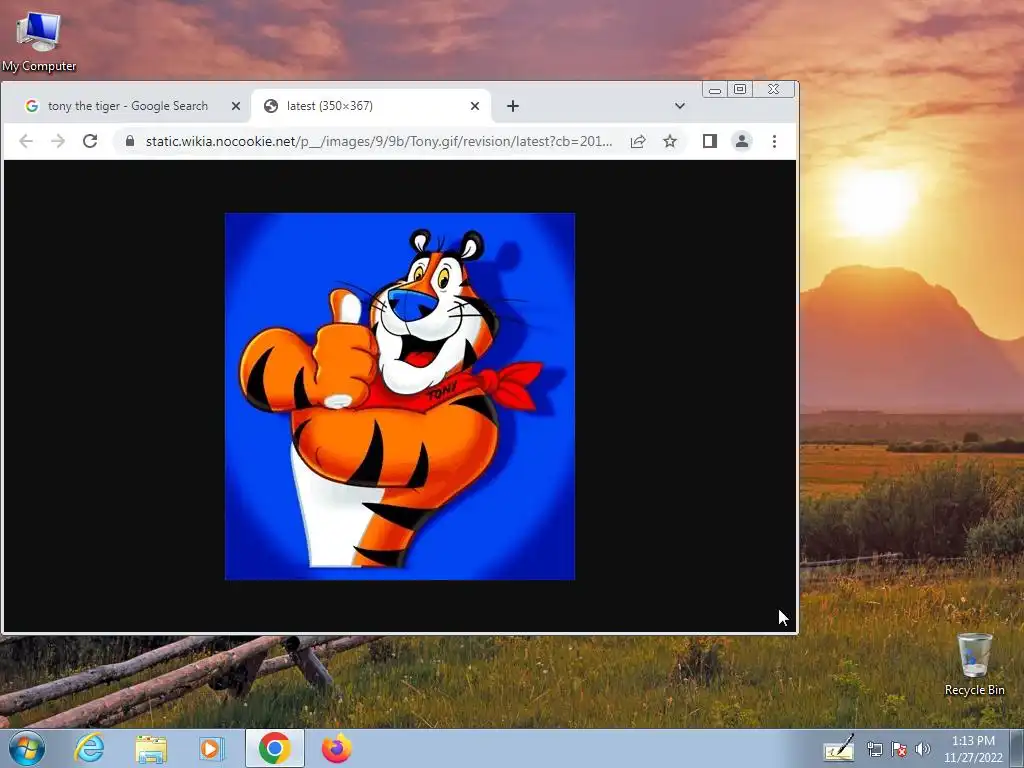This screenshot has width=1024, height=768.
Task: Open the volume speaker tray icon
Action: 922,749
